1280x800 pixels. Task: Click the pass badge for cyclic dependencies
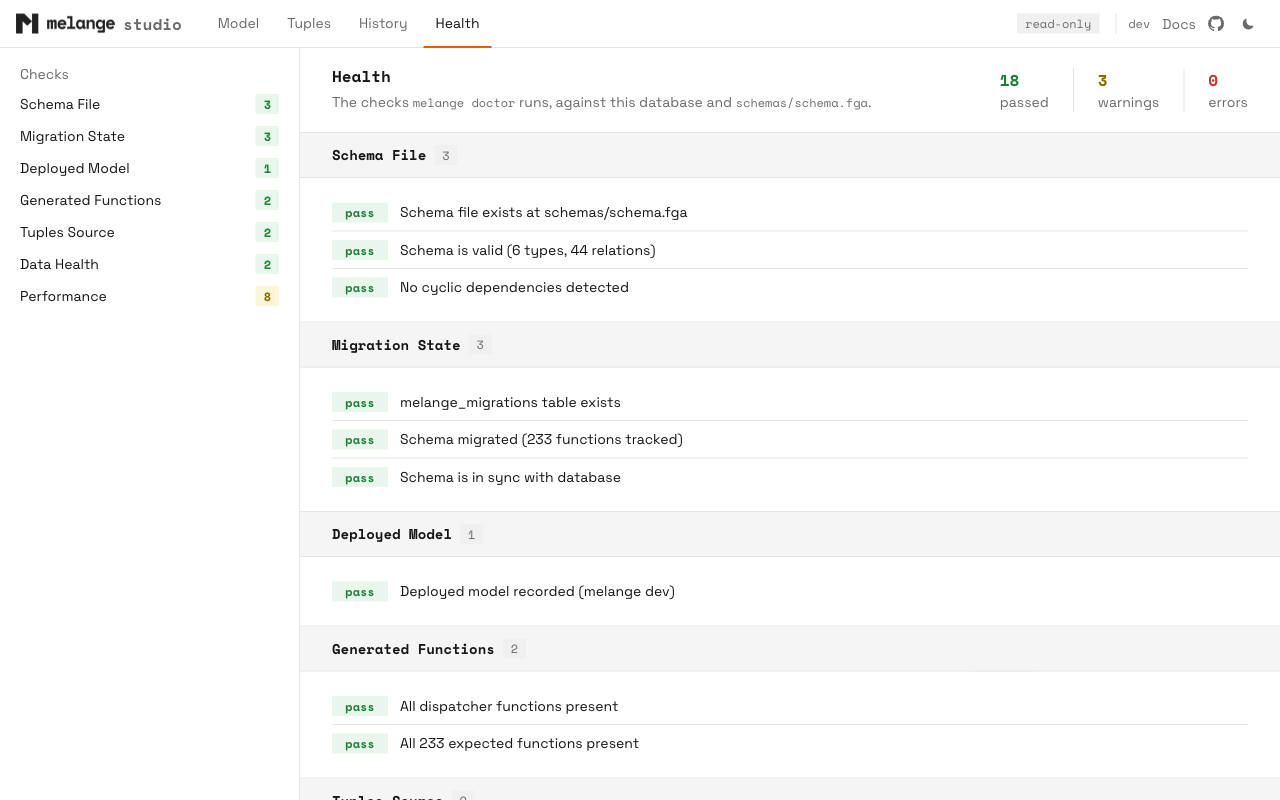click(360, 288)
